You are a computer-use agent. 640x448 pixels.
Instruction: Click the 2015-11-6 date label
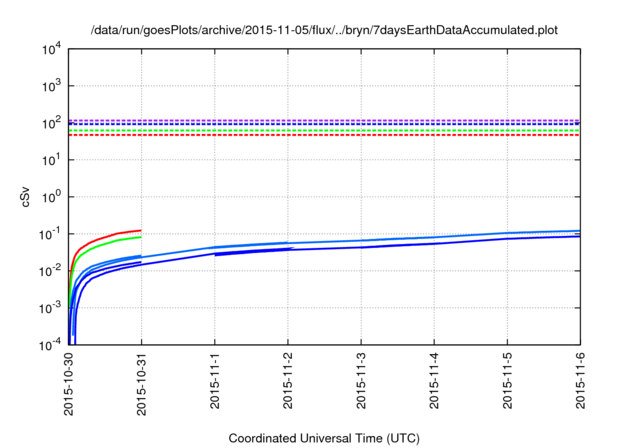click(580, 380)
